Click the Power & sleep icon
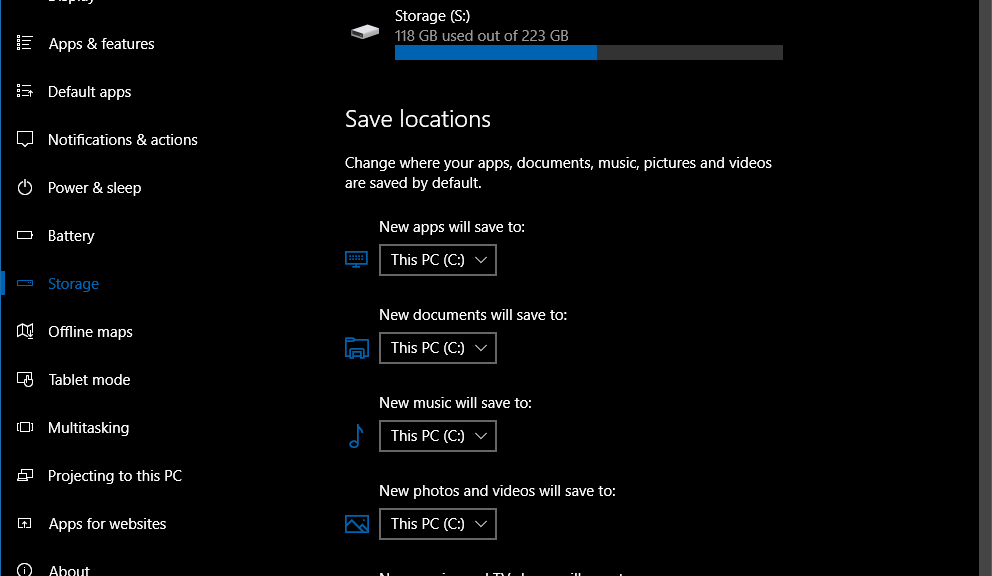Image resolution: width=992 pixels, height=576 pixels. (25, 187)
